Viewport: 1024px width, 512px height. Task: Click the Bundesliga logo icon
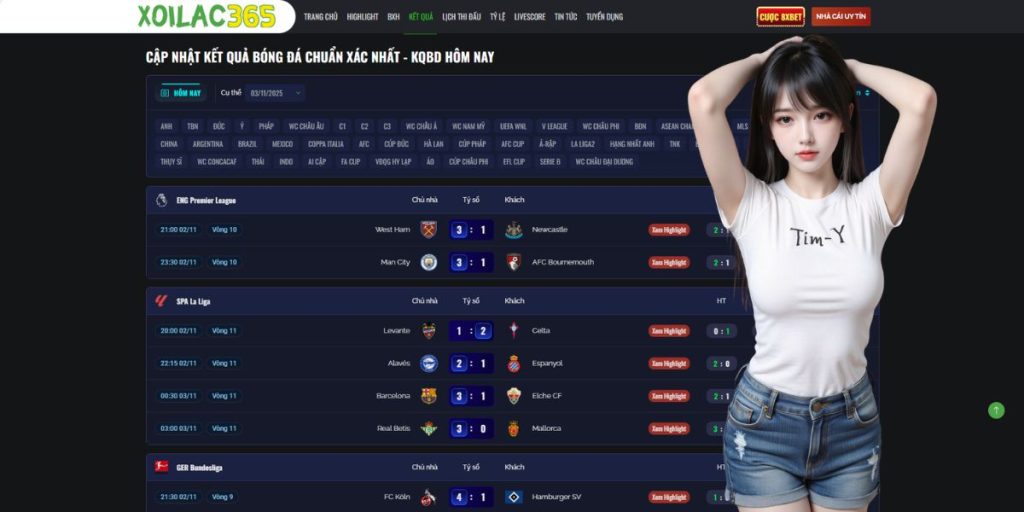coord(161,466)
